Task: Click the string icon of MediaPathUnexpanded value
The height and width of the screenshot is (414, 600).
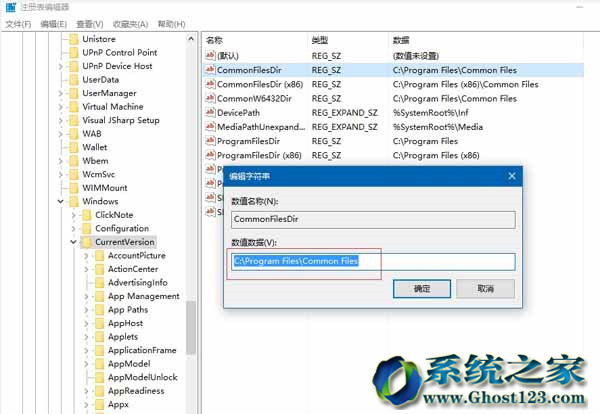Action: [x=210, y=127]
